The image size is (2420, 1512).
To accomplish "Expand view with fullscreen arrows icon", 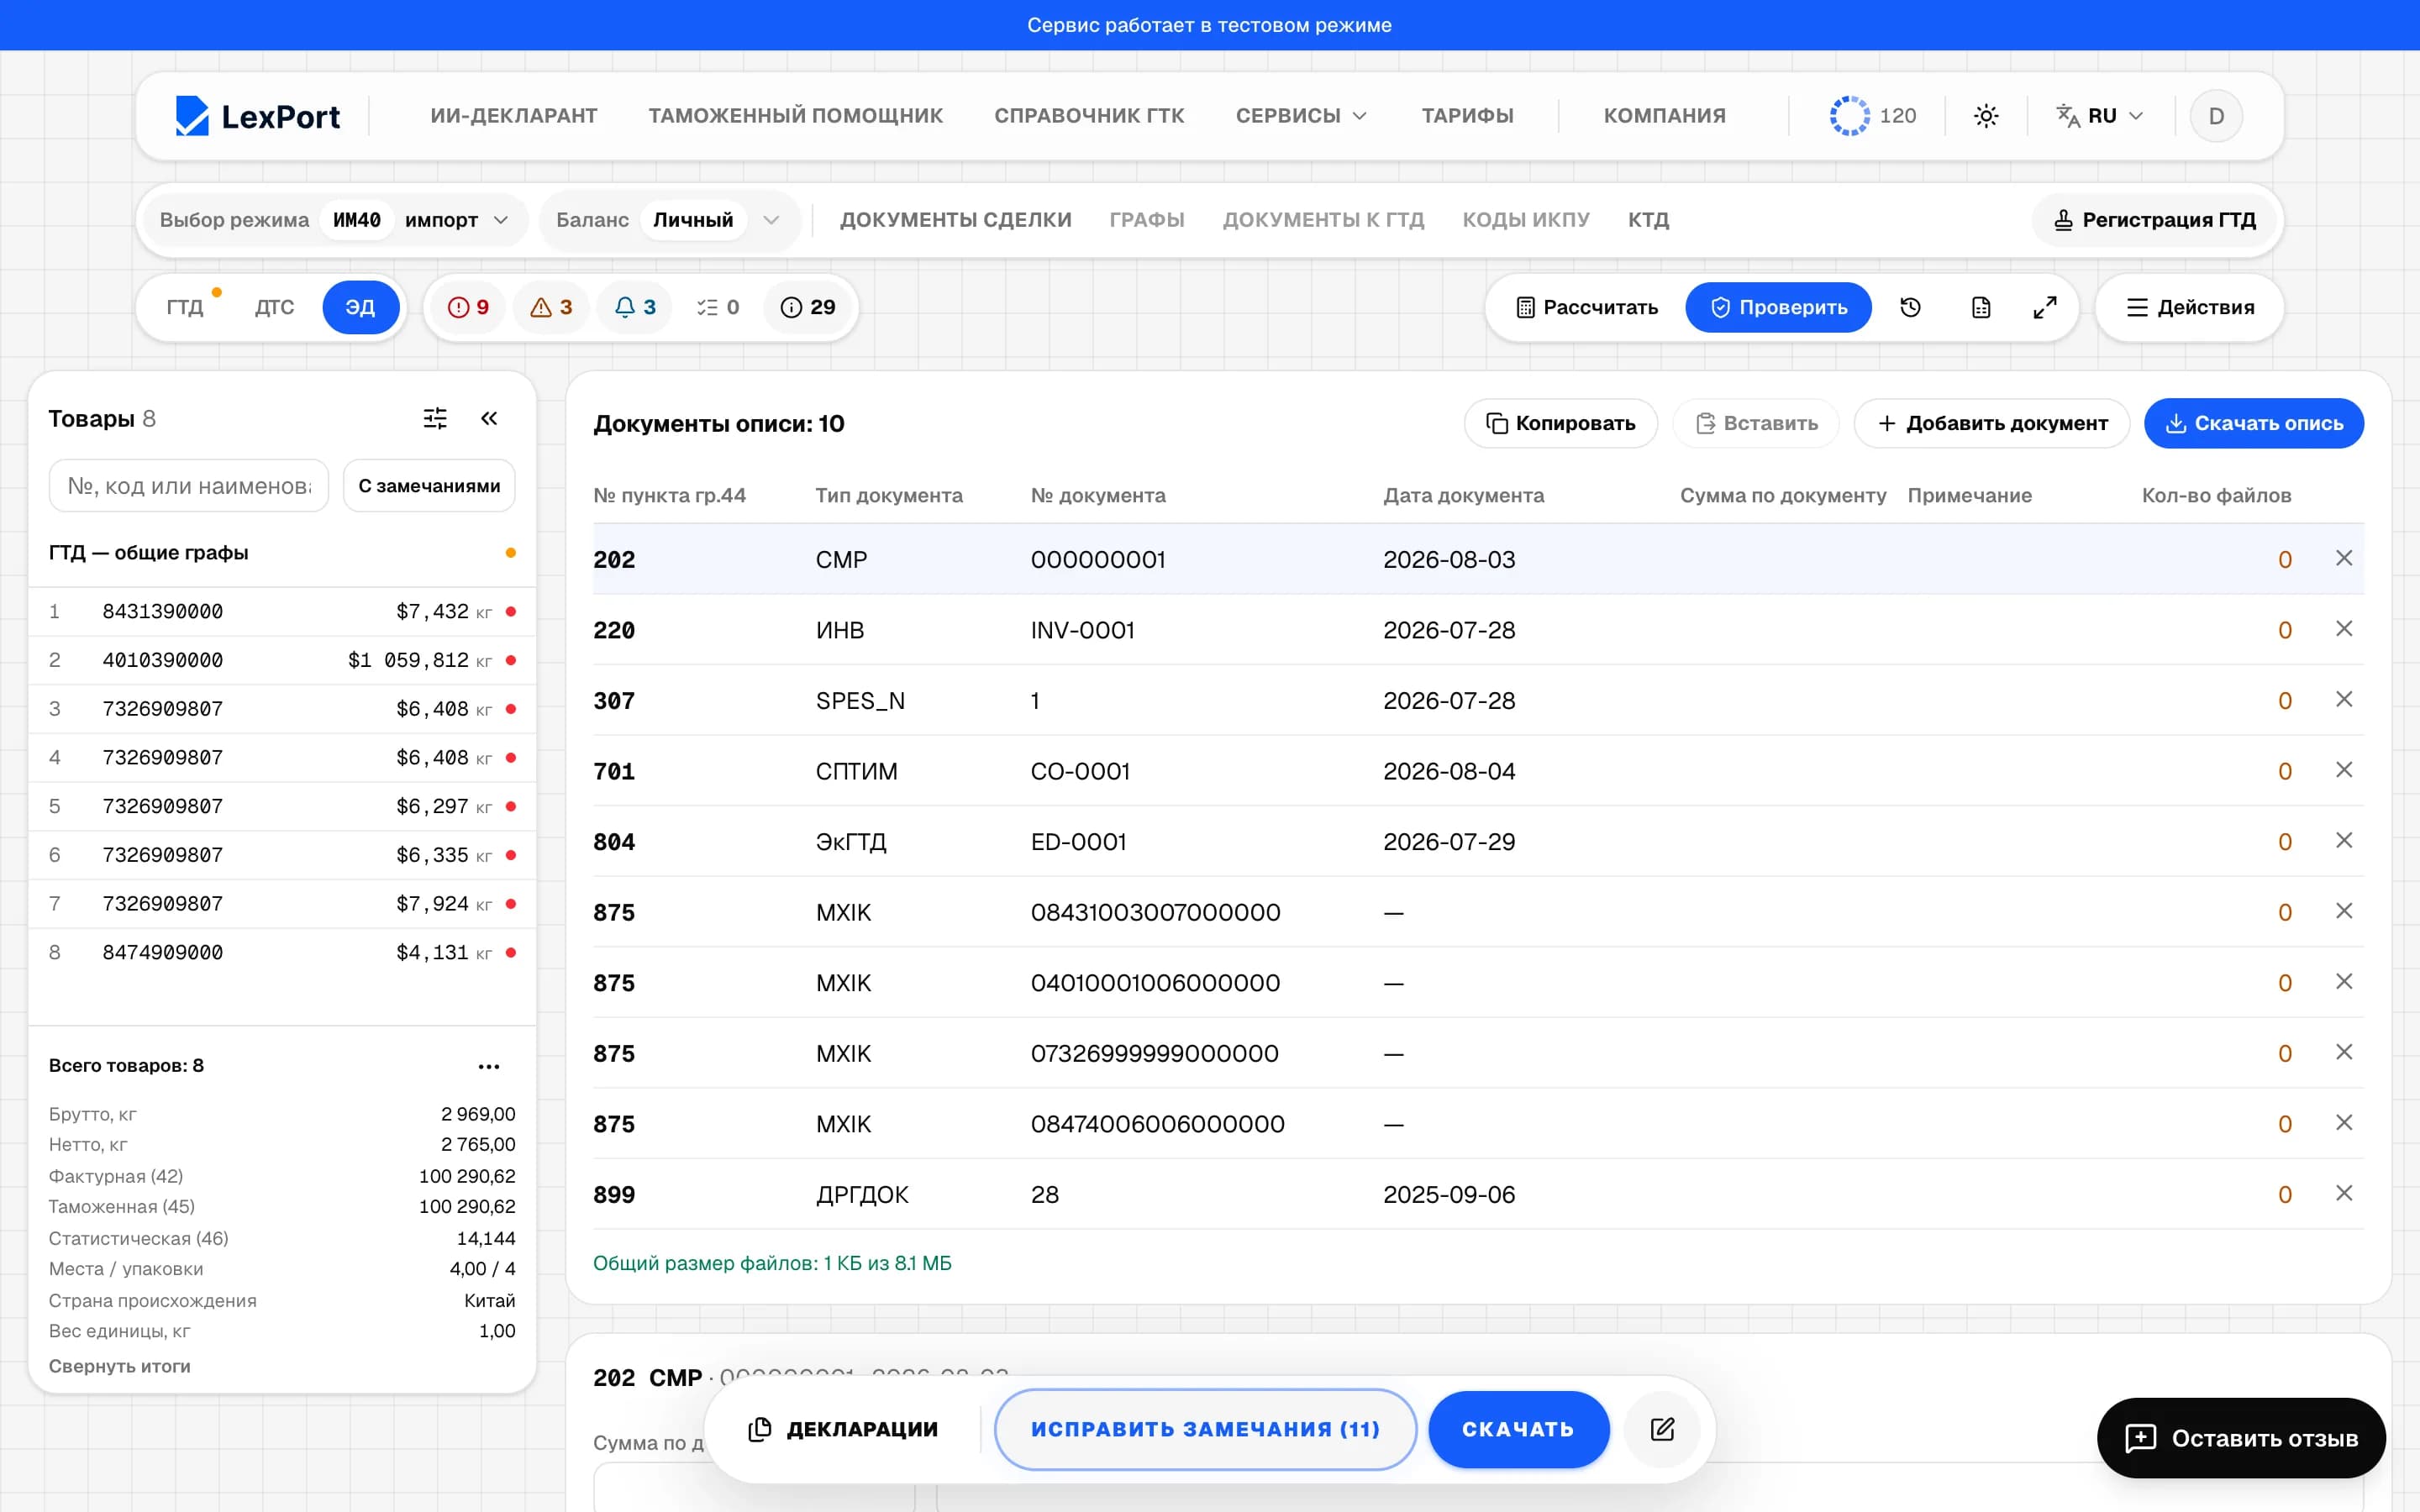I will point(2045,307).
